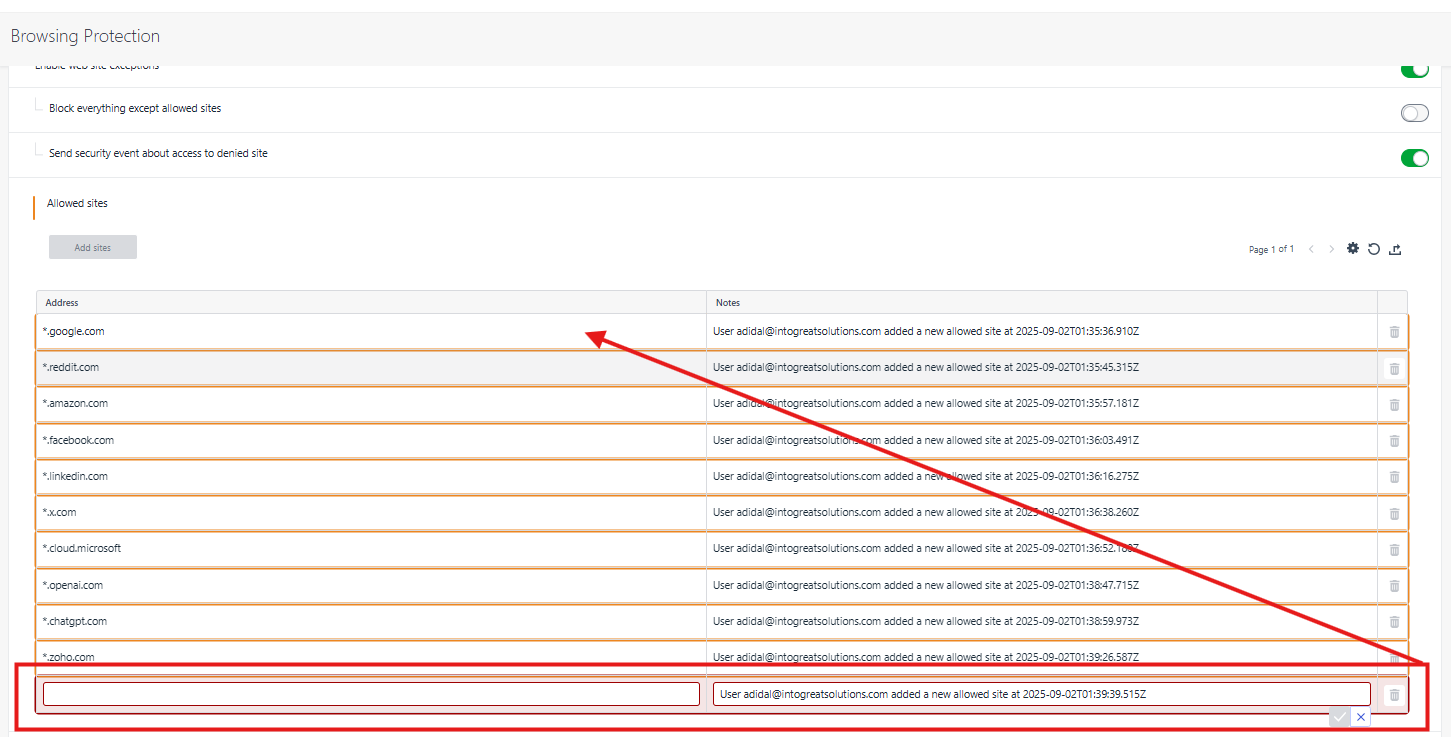Toggle Enable web site exceptions switch
The height and width of the screenshot is (737, 1451).
(1415, 70)
